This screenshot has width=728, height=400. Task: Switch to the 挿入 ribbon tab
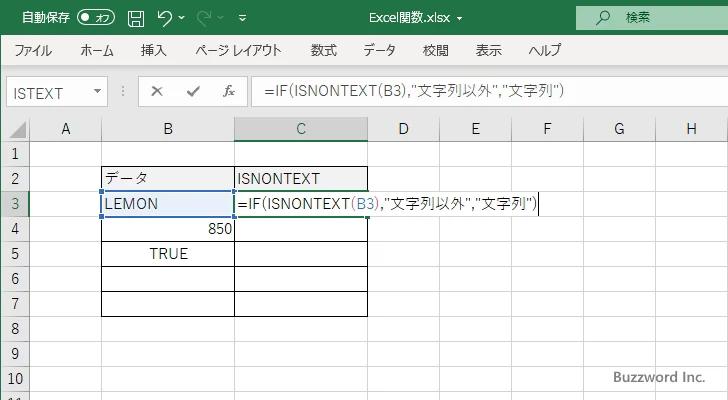tap(154, 50)
